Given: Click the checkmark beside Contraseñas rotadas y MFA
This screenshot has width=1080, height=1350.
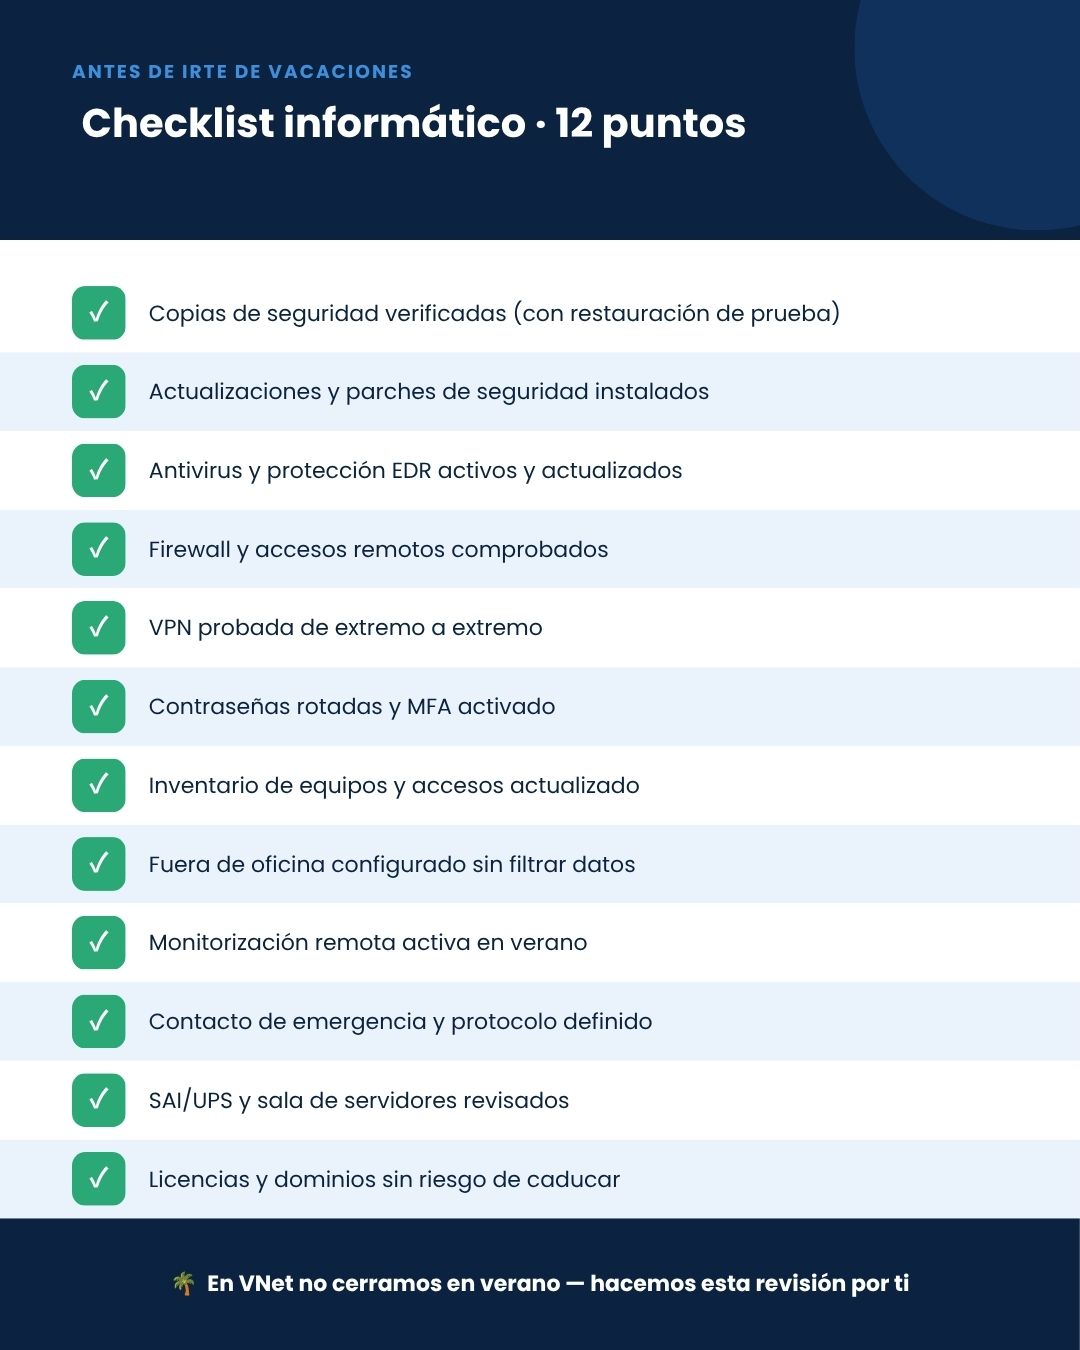Looking at the screenshot, I should (x=98, y=706).
